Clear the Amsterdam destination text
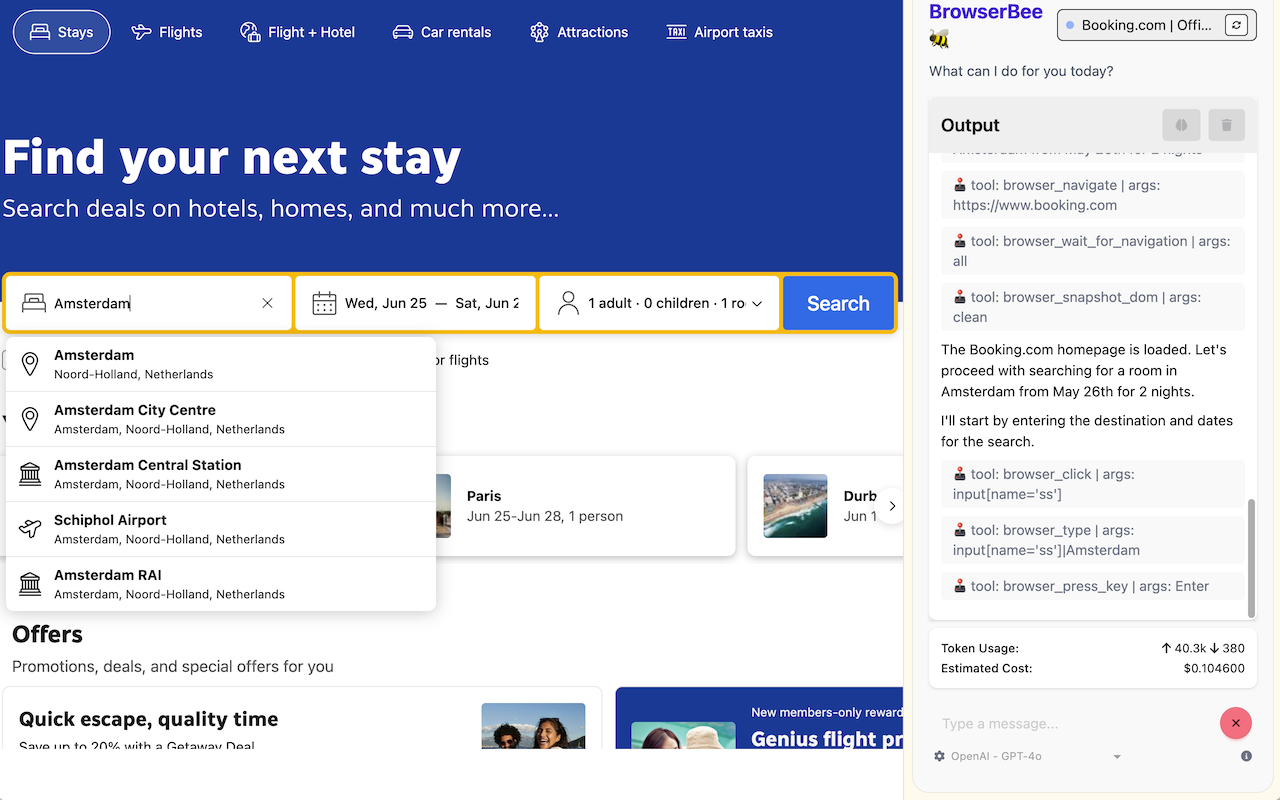The image size is (1280, 800). (x=267, y=303)
